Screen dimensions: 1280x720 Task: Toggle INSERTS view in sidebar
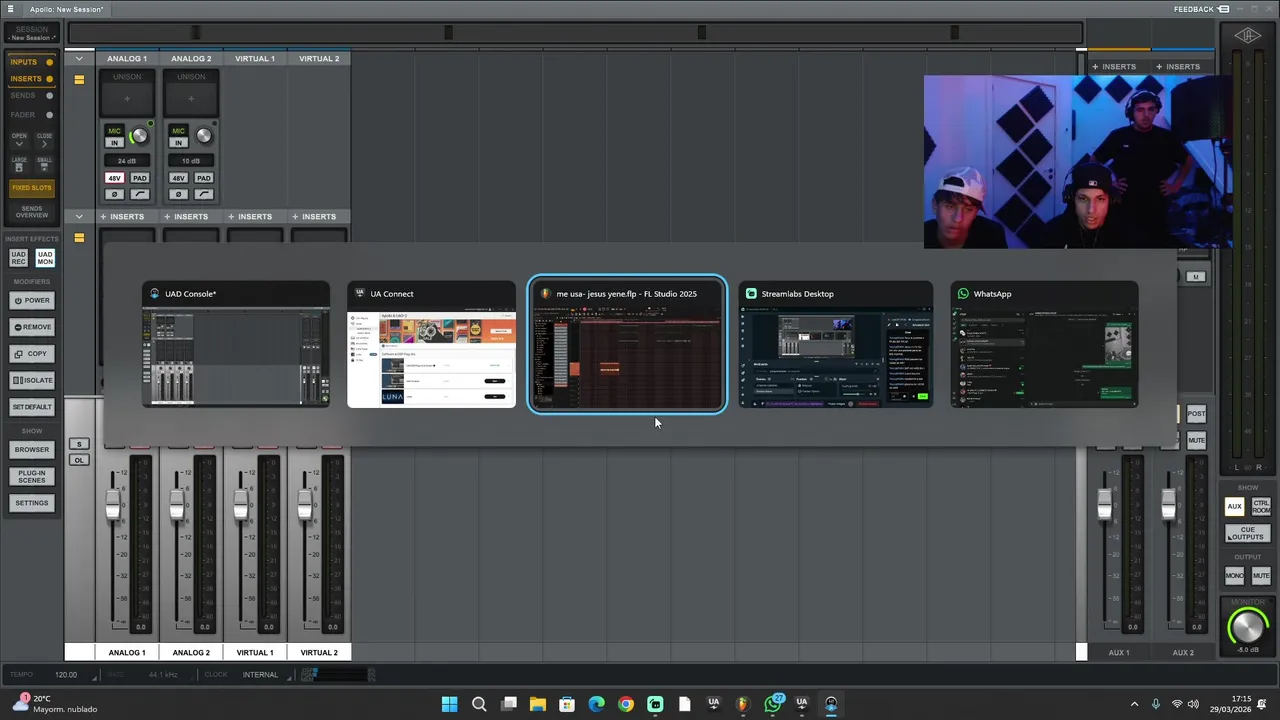(31, 79)
